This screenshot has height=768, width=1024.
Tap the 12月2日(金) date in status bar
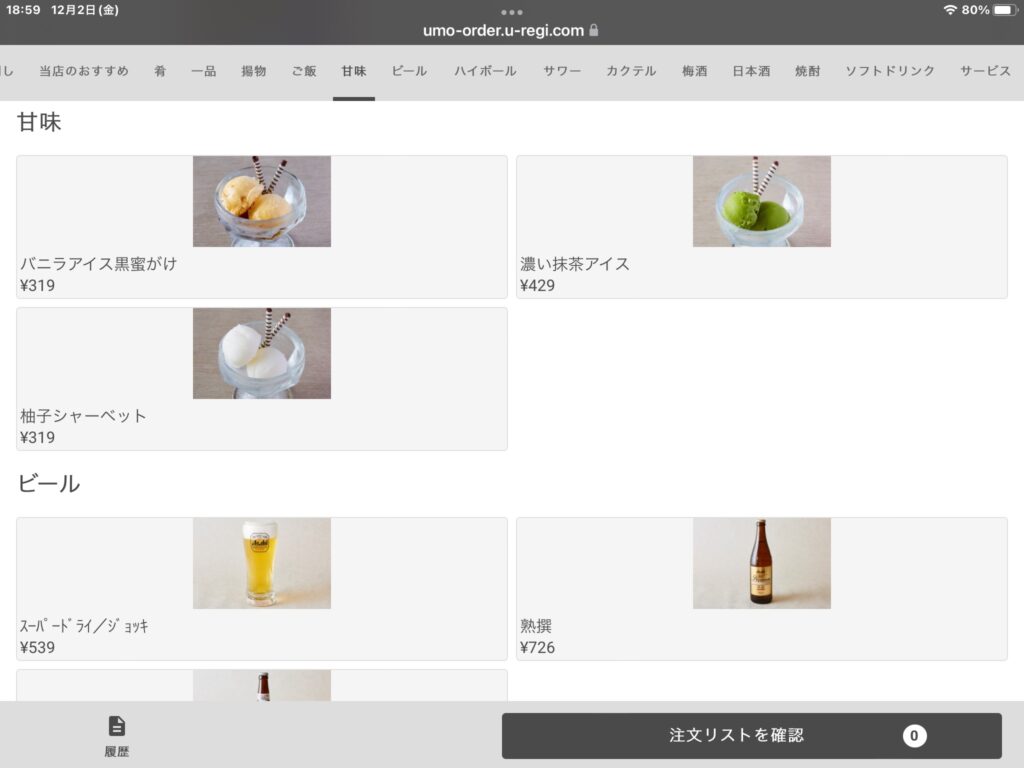point(85,10)
